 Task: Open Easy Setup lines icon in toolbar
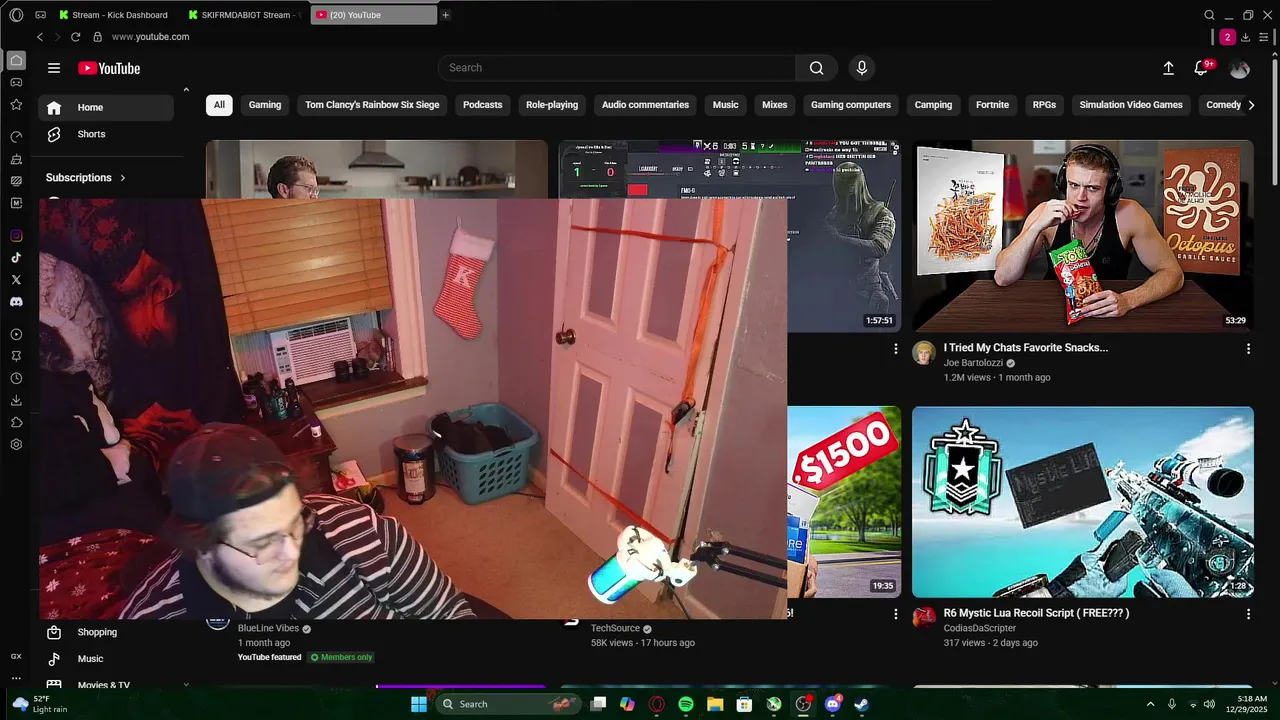[1264, 37]
